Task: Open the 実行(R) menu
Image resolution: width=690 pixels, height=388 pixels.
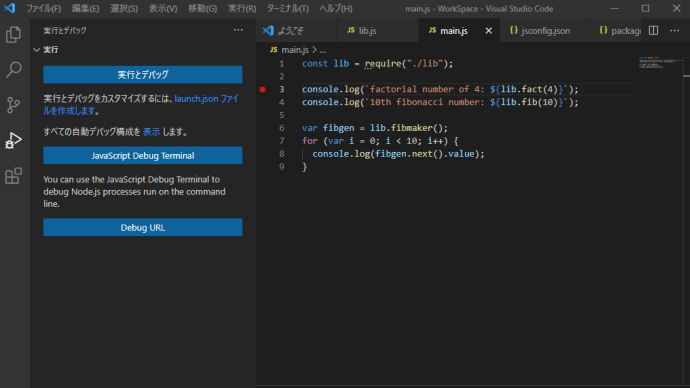Action: pos(242,8)
